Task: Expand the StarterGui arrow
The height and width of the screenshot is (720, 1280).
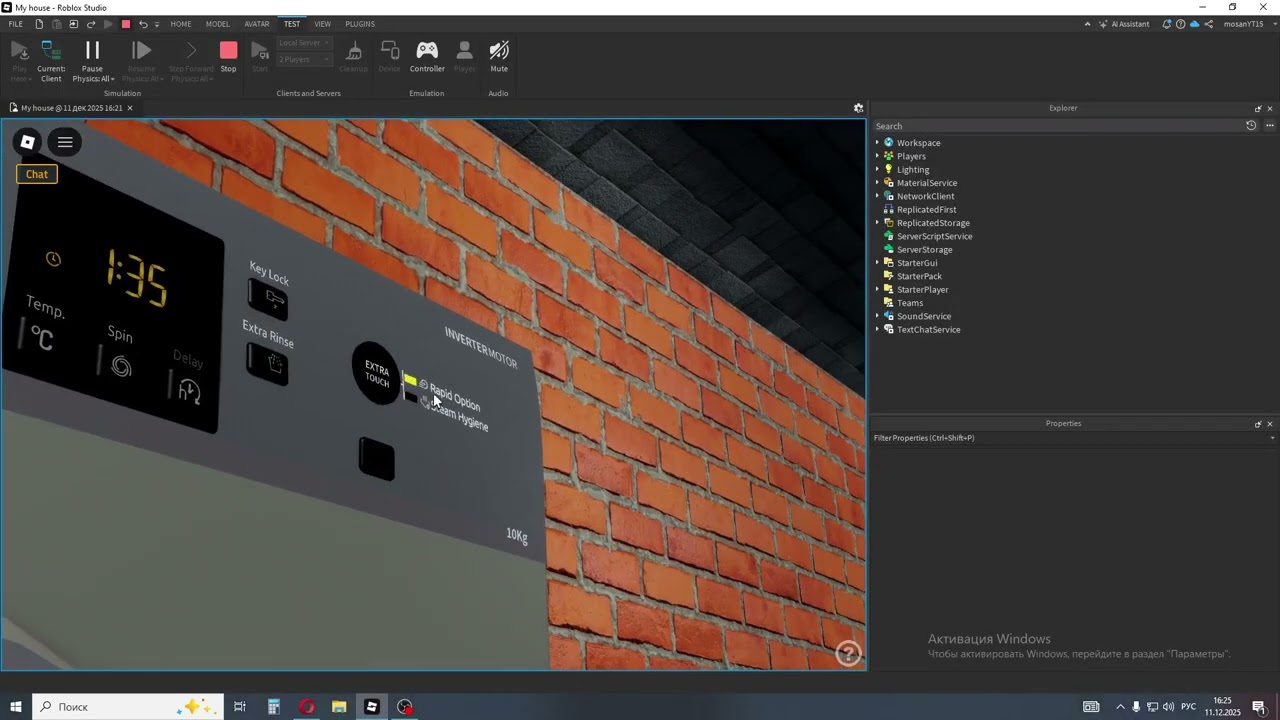Action: click(877, 263)
